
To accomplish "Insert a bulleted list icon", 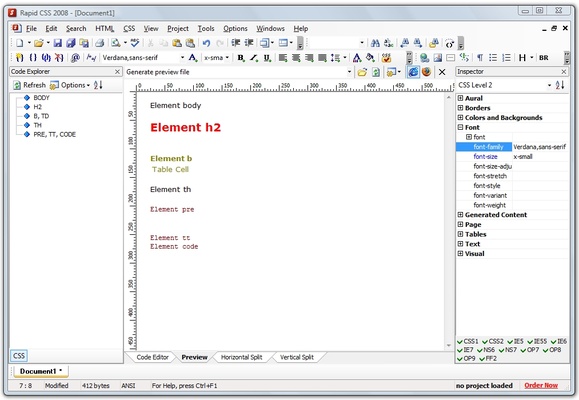I will (x=493, y=58).
